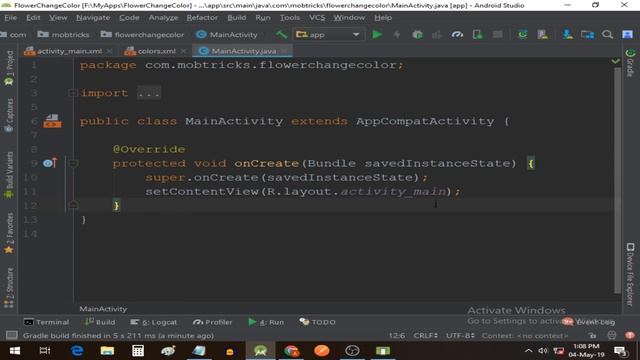Open AVD Manager icon
This screenshot has width=640, height=360.
542,35
